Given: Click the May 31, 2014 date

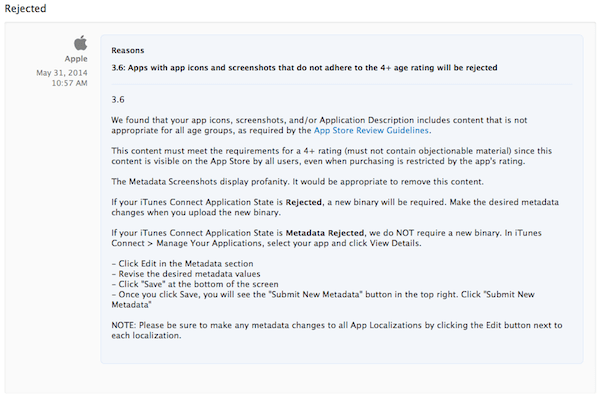Looking at the screenshot, I should pyautogui.click(x=62, y=73).
